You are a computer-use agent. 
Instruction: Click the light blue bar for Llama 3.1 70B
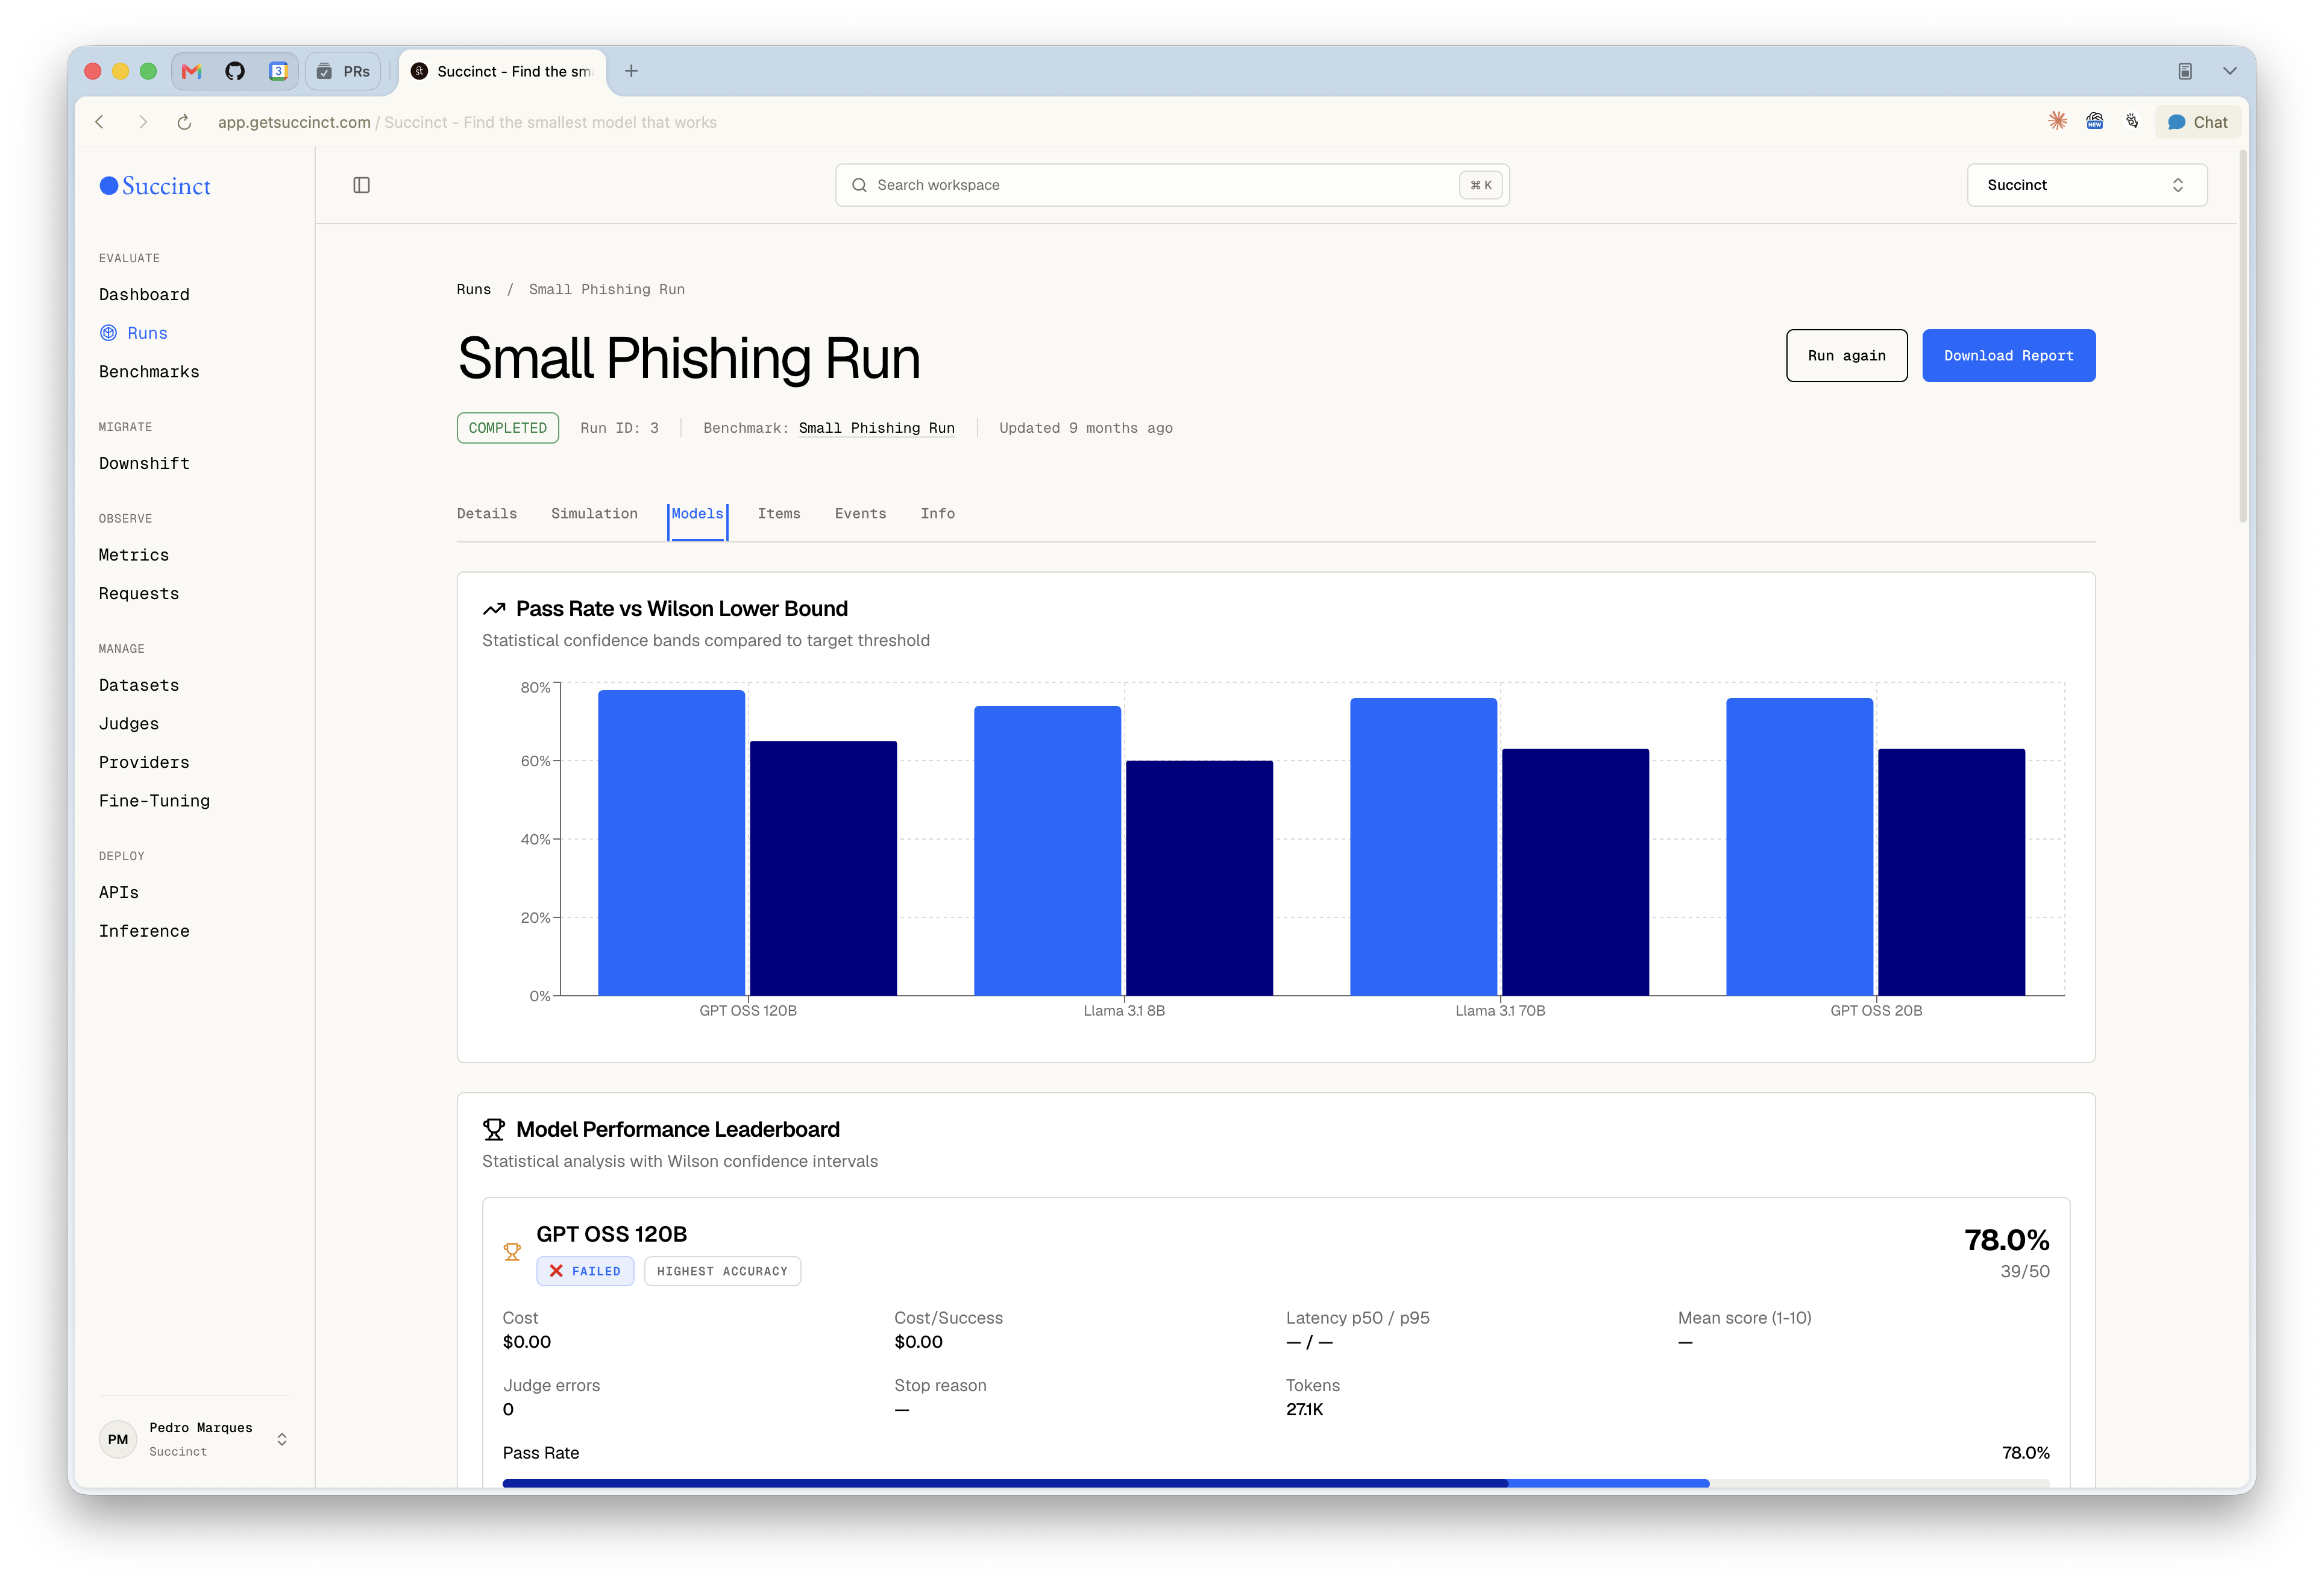(x=1423, y=846)
